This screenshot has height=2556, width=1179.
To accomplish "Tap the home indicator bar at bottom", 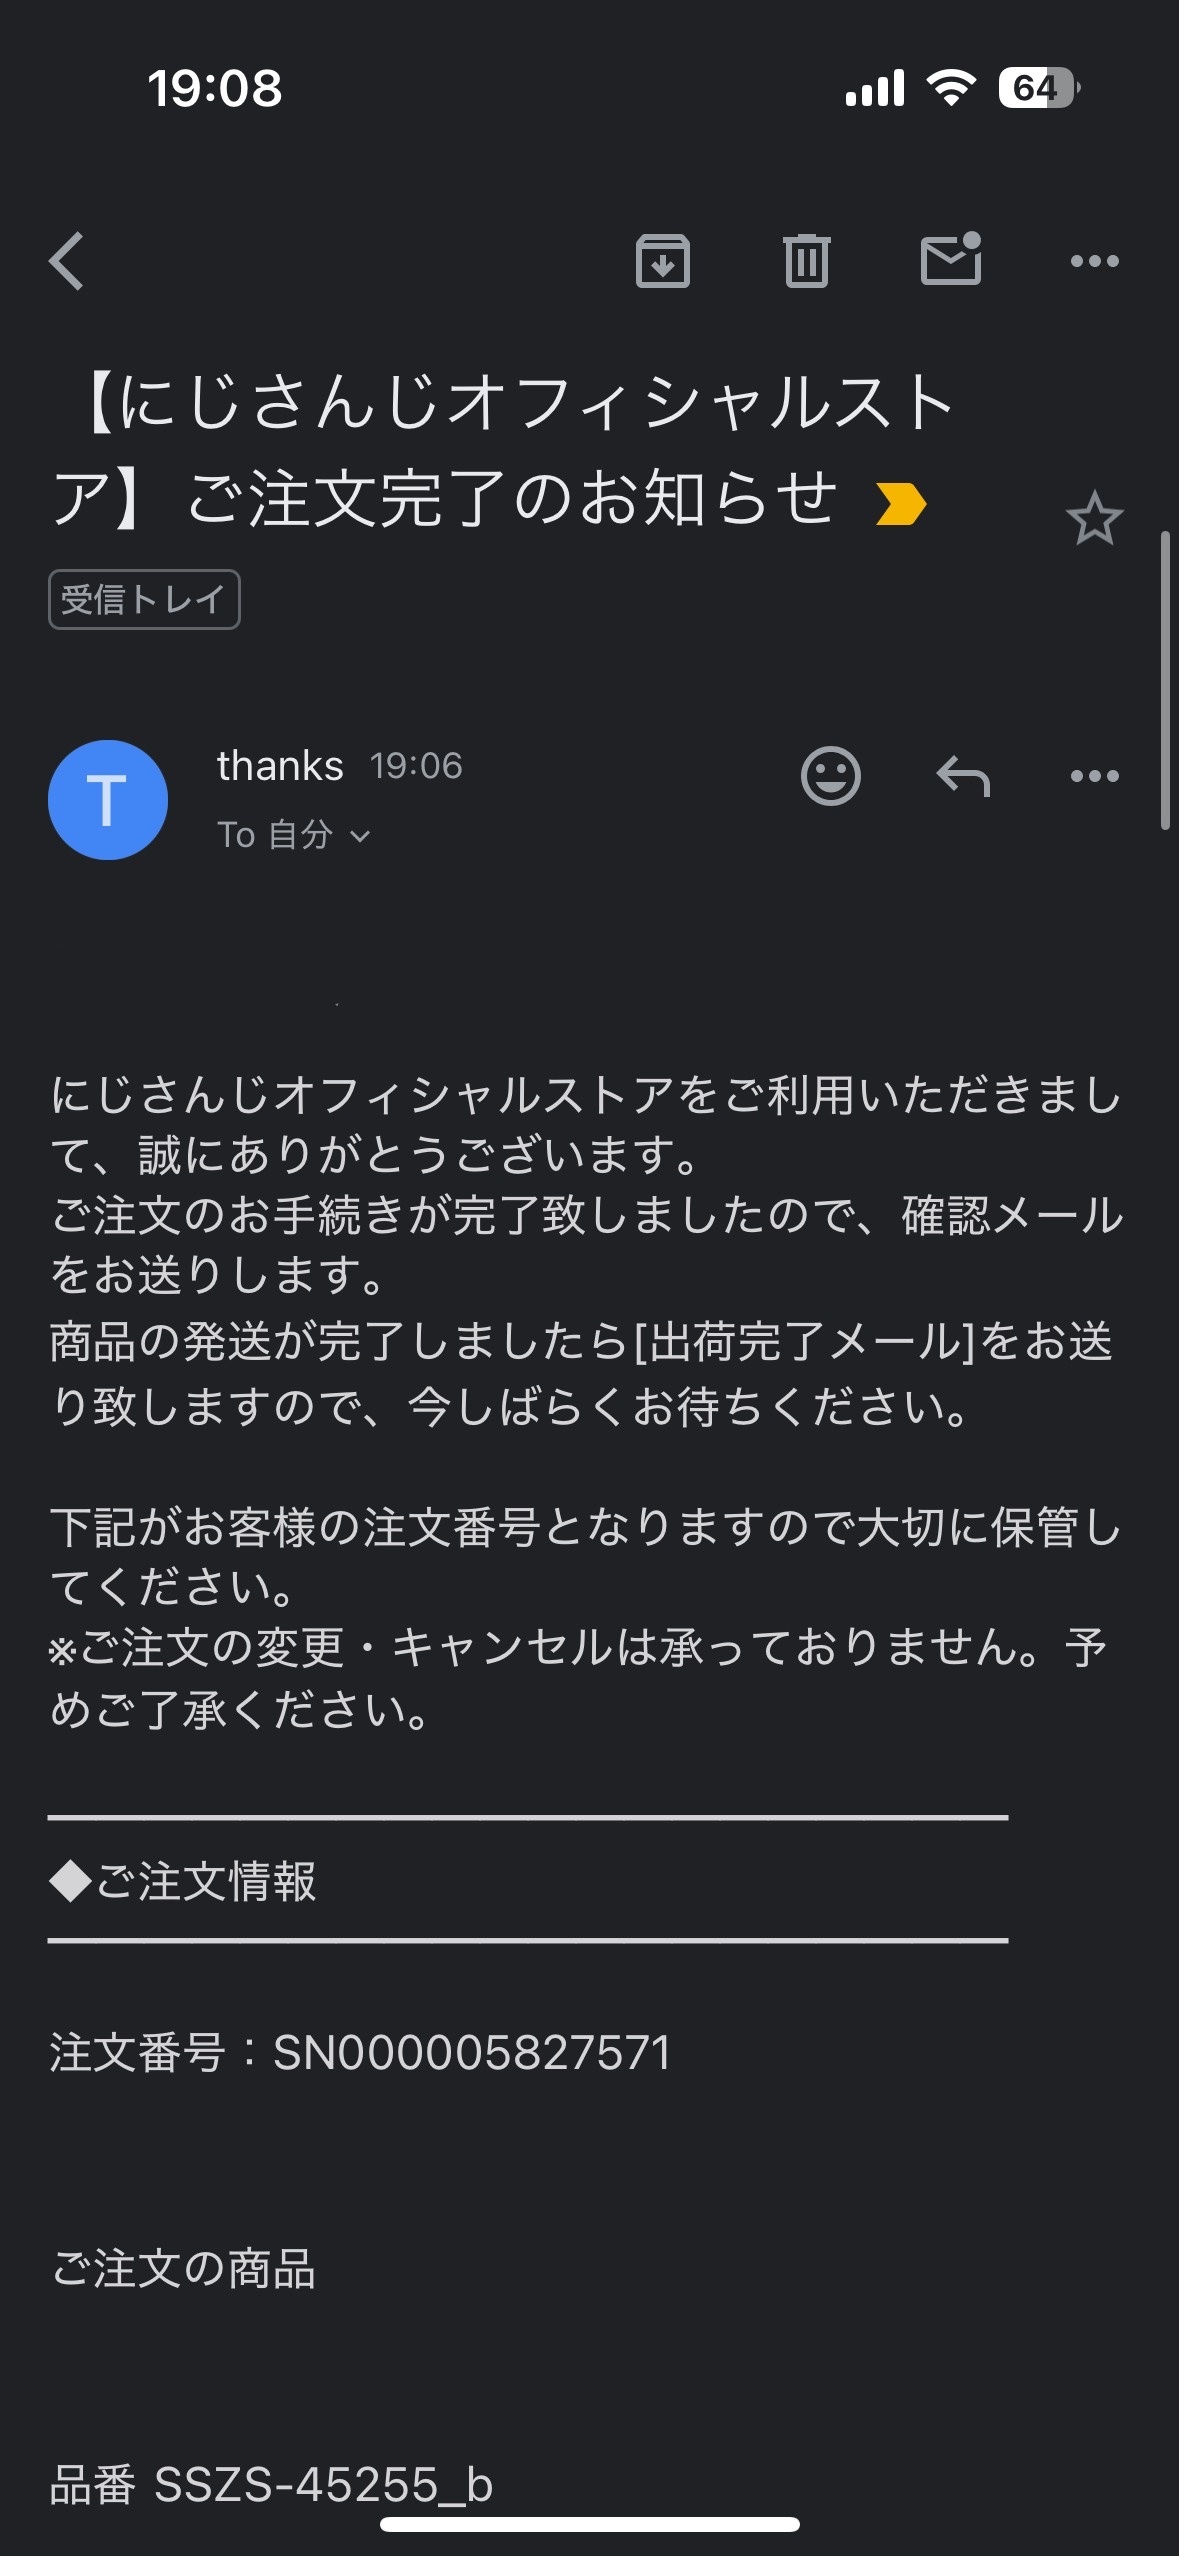I will pos(590,2524).
